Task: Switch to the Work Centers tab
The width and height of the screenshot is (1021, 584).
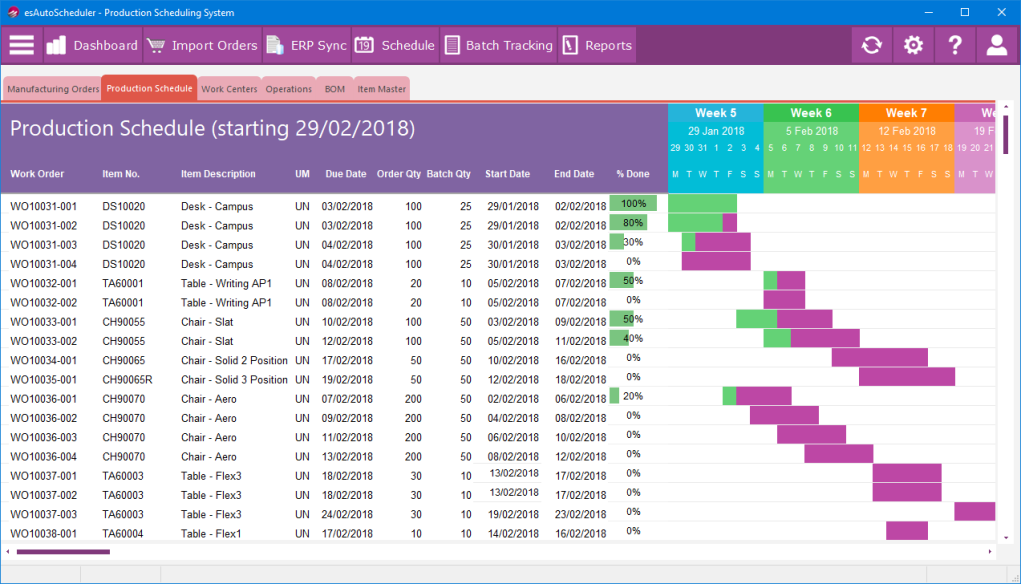Action: (x=229, y=88)
